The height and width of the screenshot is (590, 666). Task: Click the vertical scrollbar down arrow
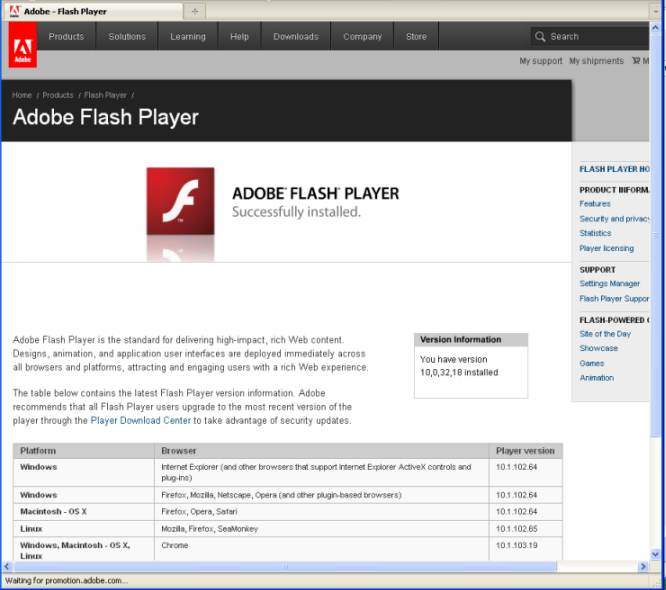(x=655, y=554)
